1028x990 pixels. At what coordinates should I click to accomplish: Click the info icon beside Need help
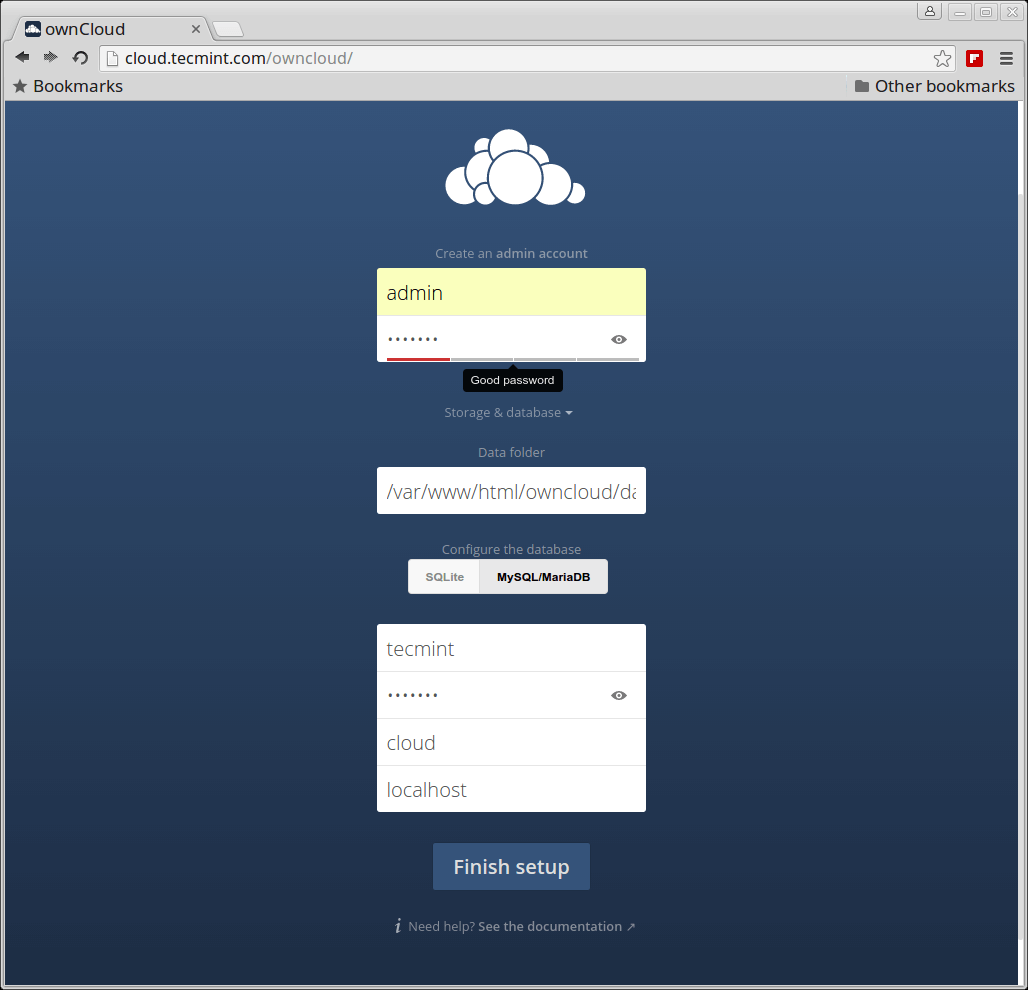pos(398,926)
